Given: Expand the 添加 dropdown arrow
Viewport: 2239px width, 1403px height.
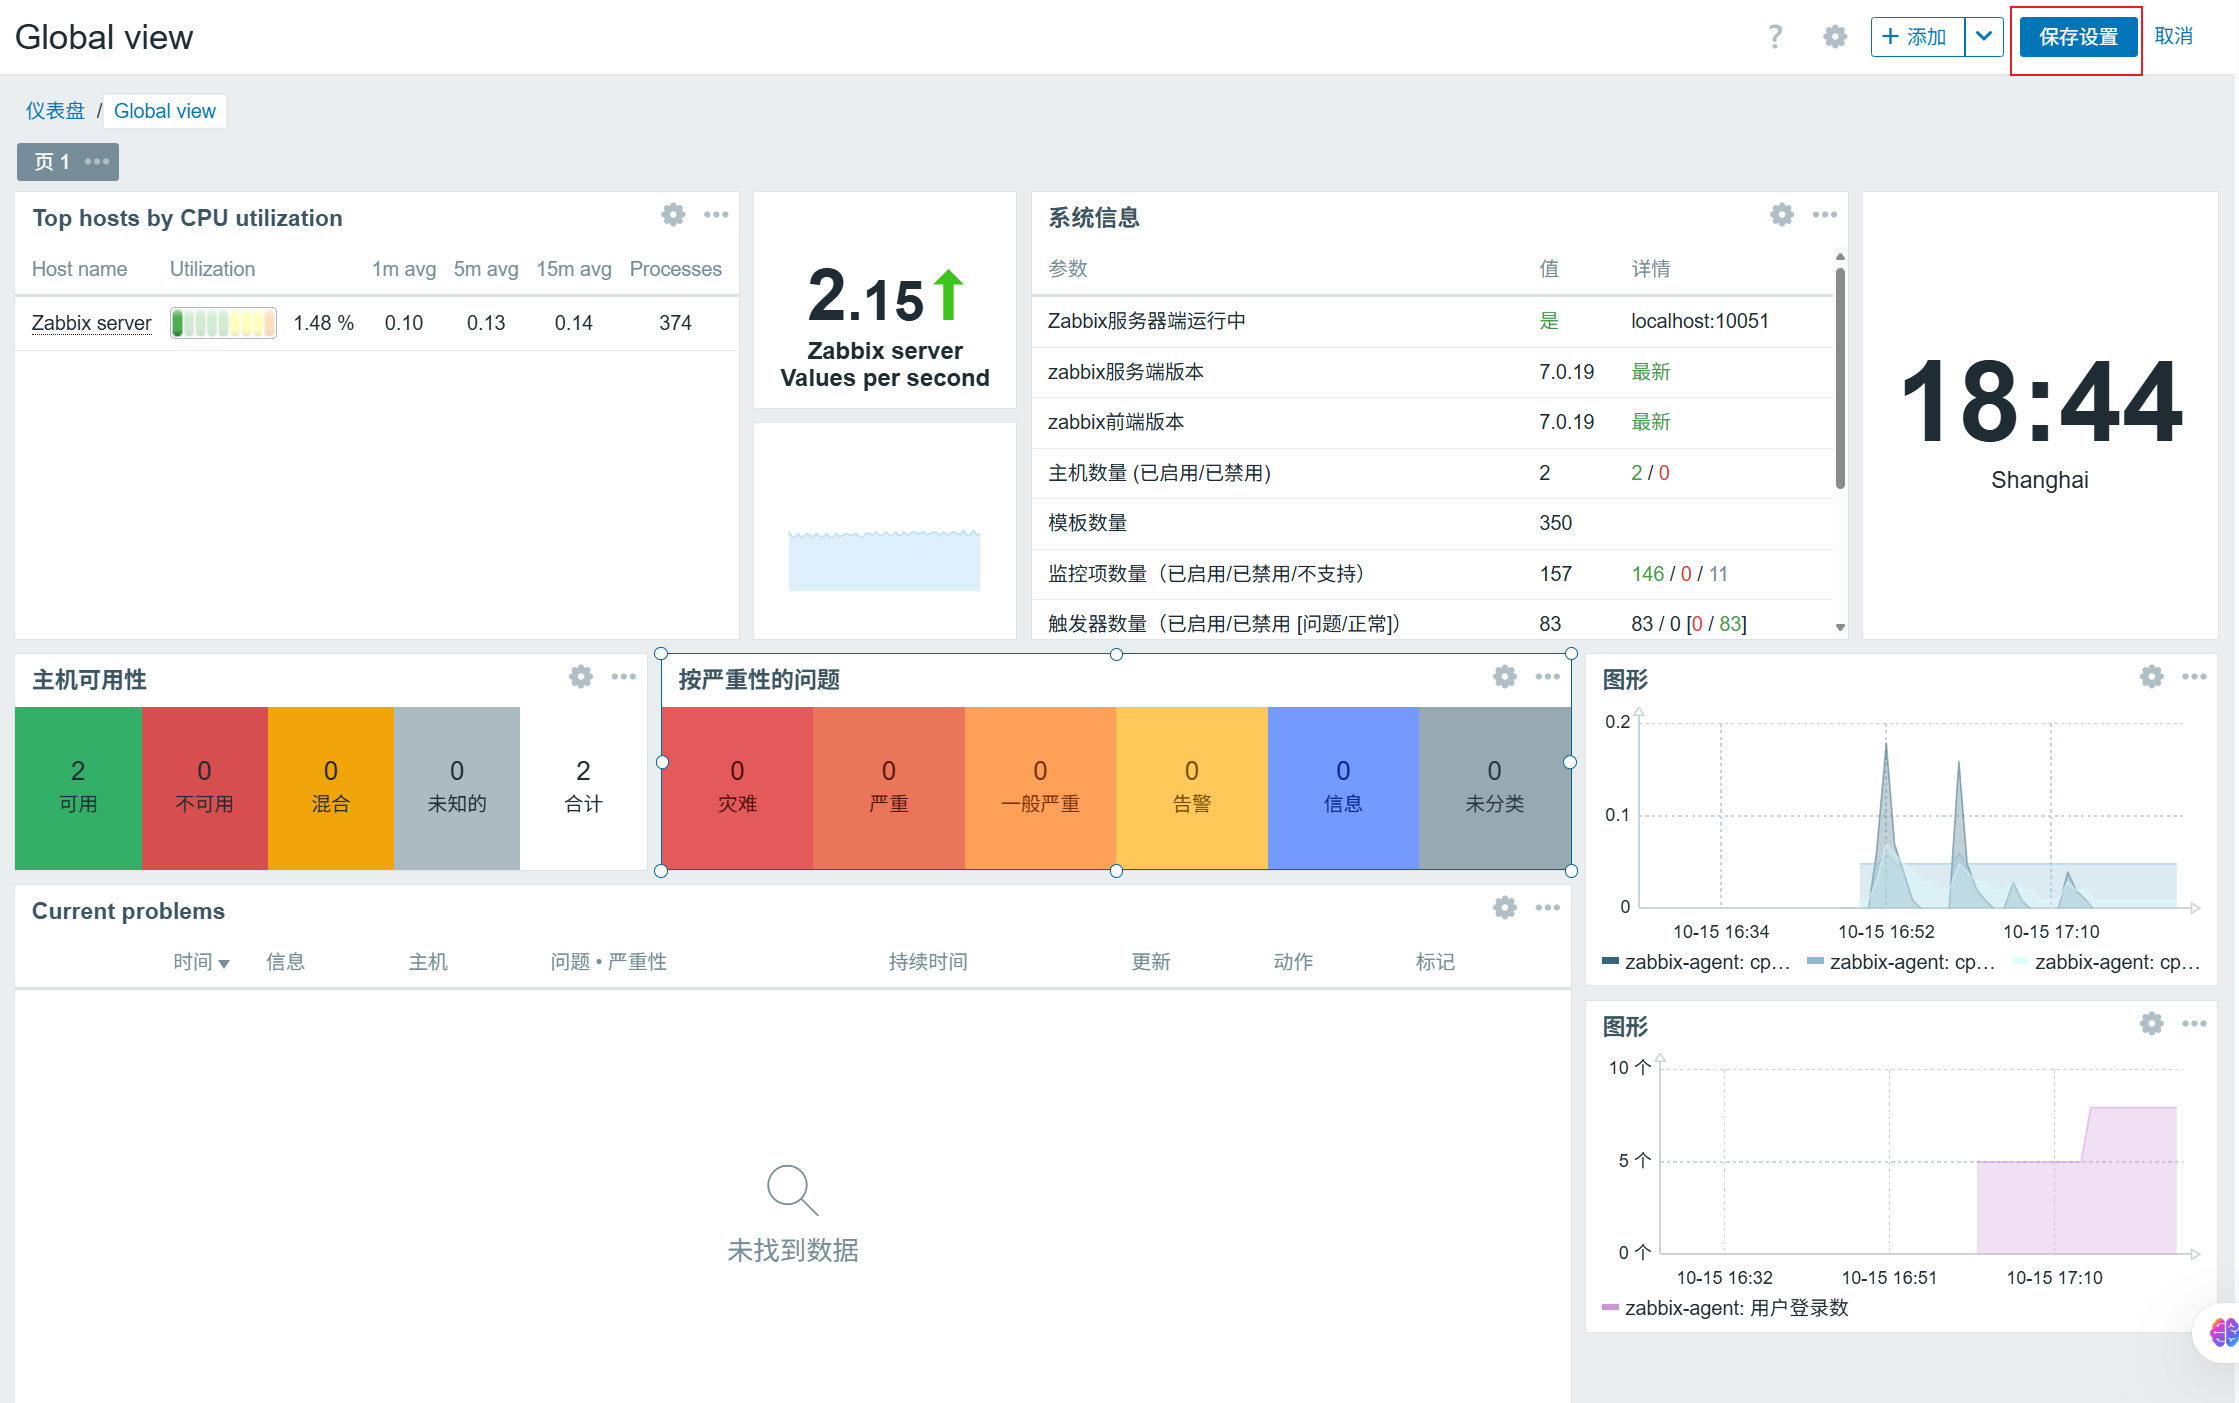Looking at the screenshot, I should [x=1983, y=37].
